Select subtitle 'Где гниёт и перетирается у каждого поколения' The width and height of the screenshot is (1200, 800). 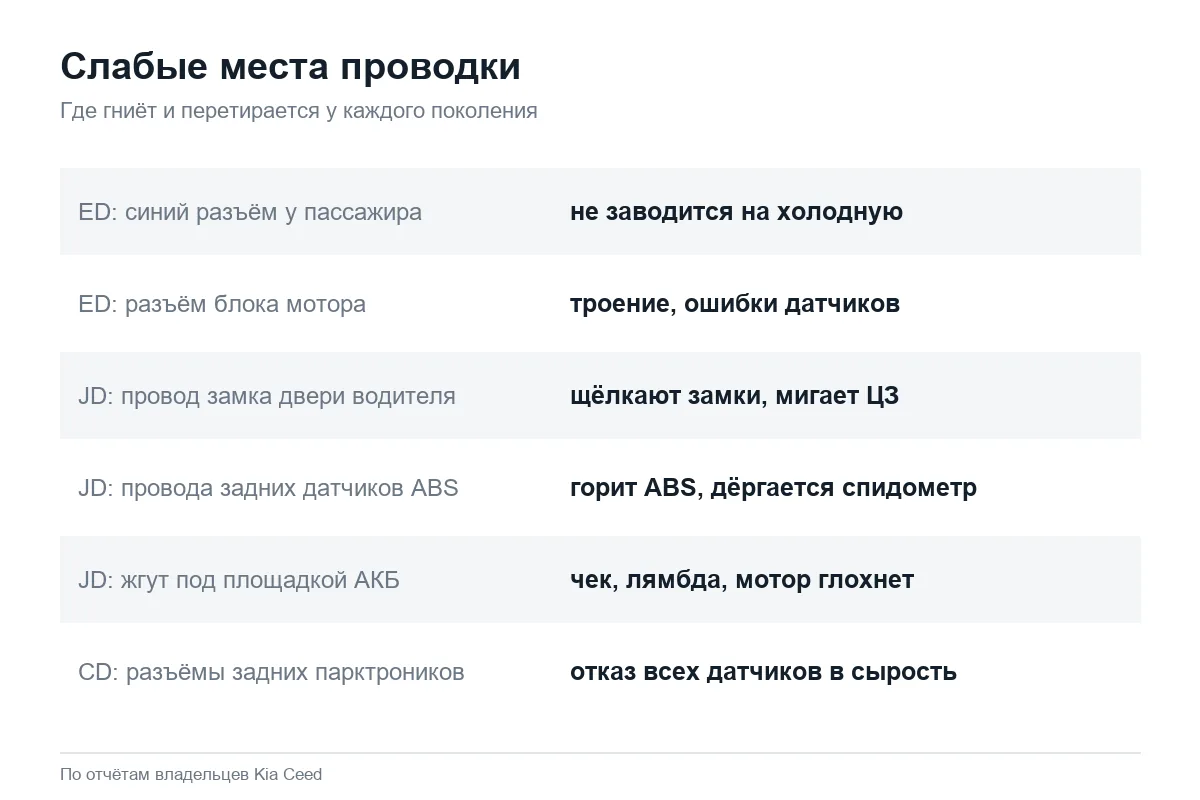(299, 111)
